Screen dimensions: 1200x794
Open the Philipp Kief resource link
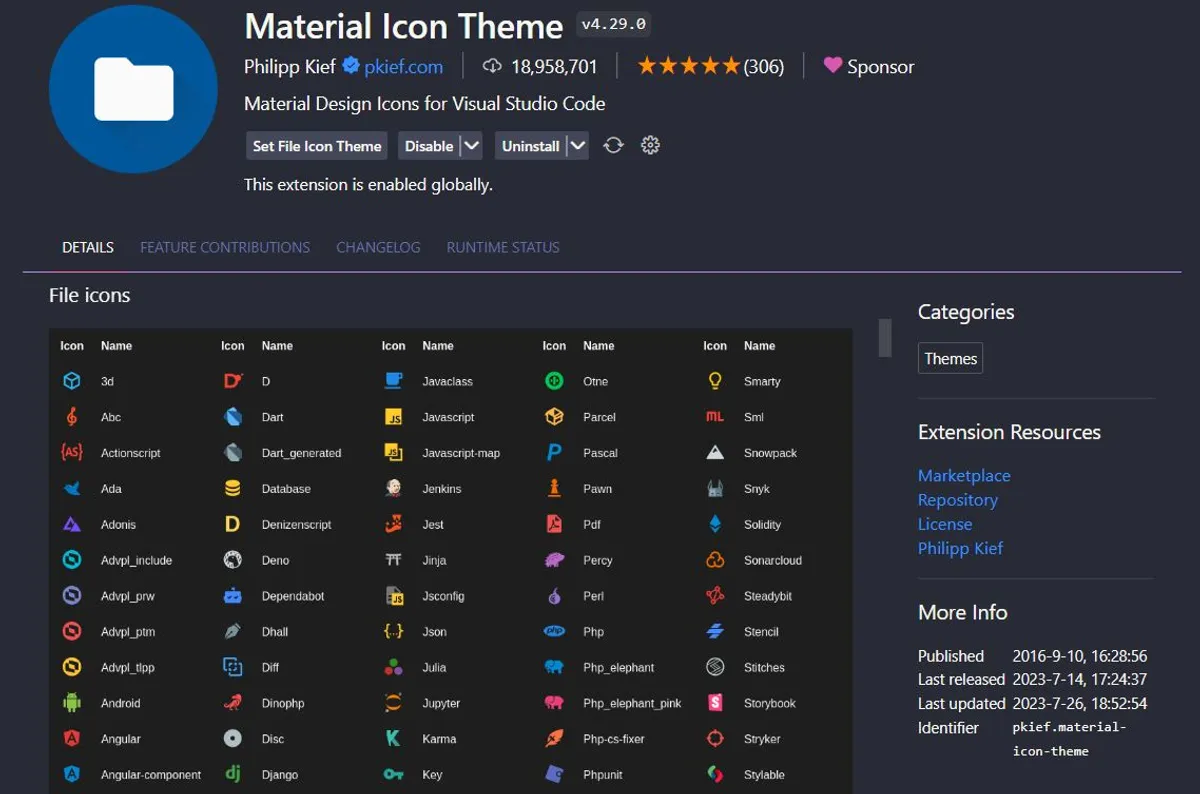960,548
